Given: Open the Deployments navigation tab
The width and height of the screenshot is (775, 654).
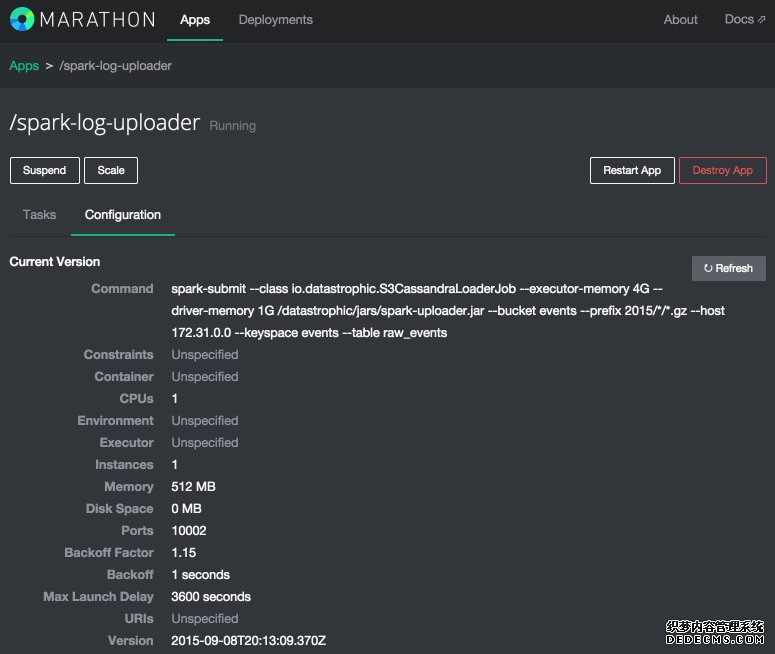Looking at the screenshot, I should (275, 19).
